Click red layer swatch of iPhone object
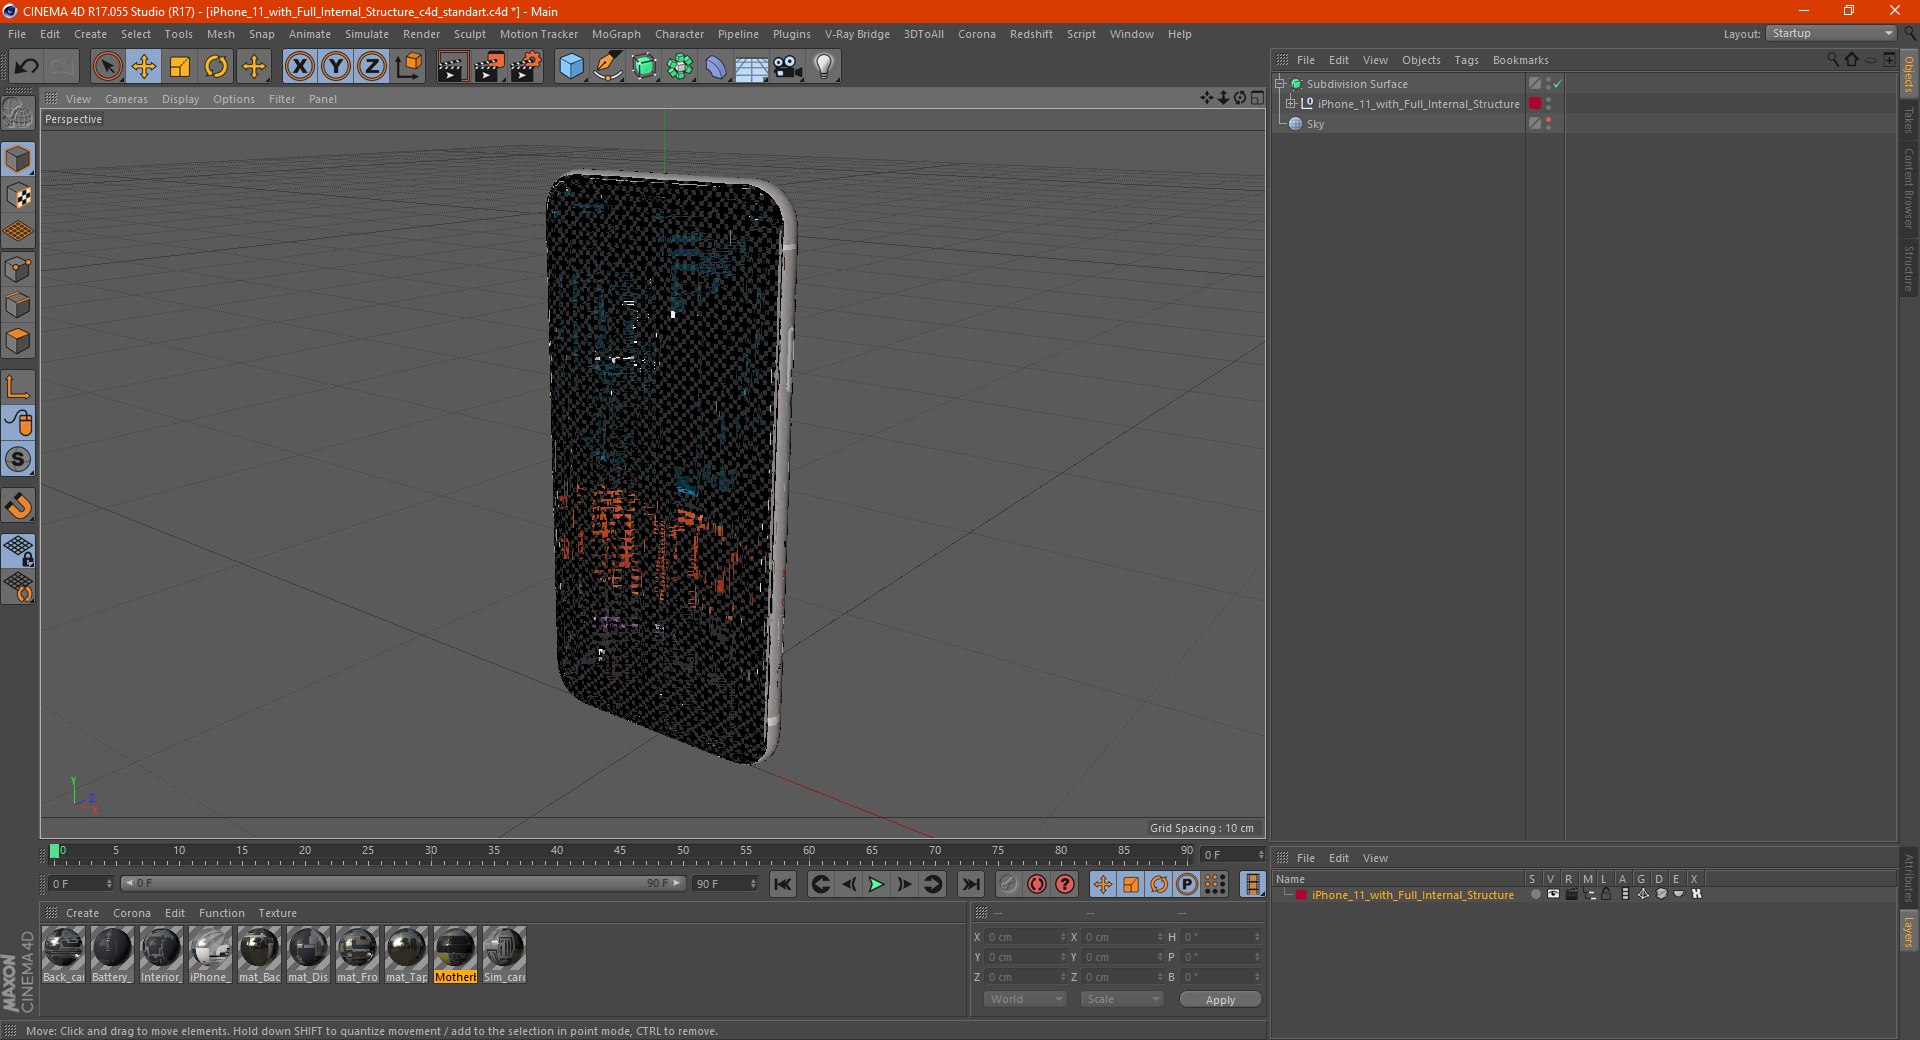The height and width of the screenshot is (1040, 1920). click(1535, 104)
